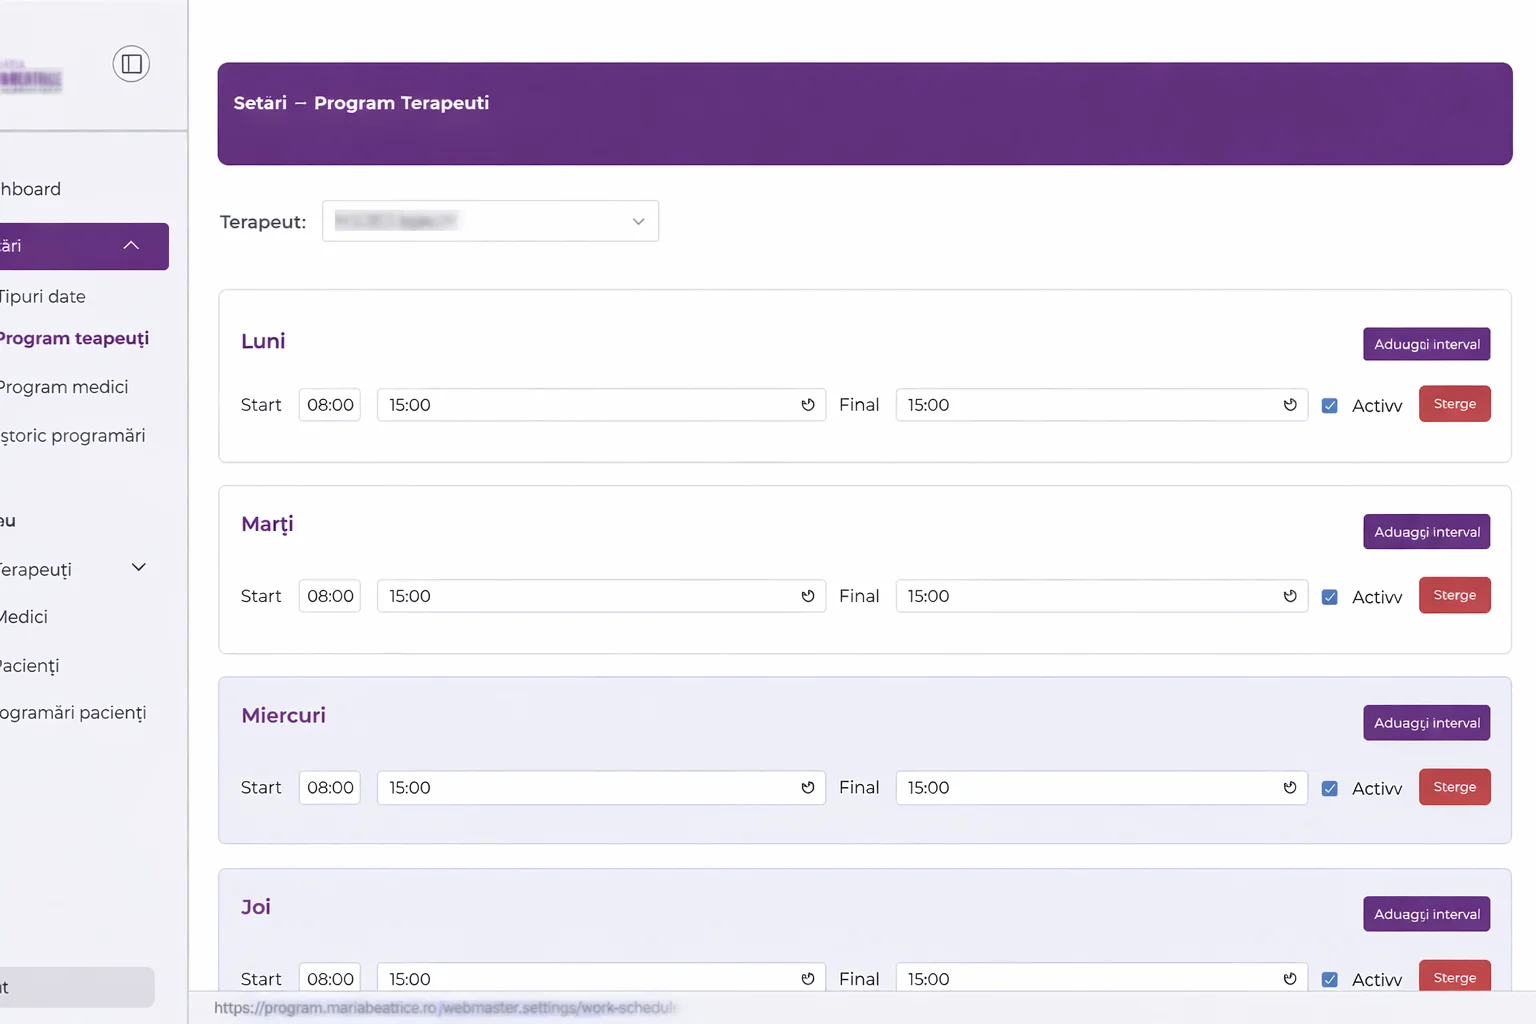Click the clock icon in Marți final time
This screenshot has height=1024, width=1536.
click(x=1290, y=596)
